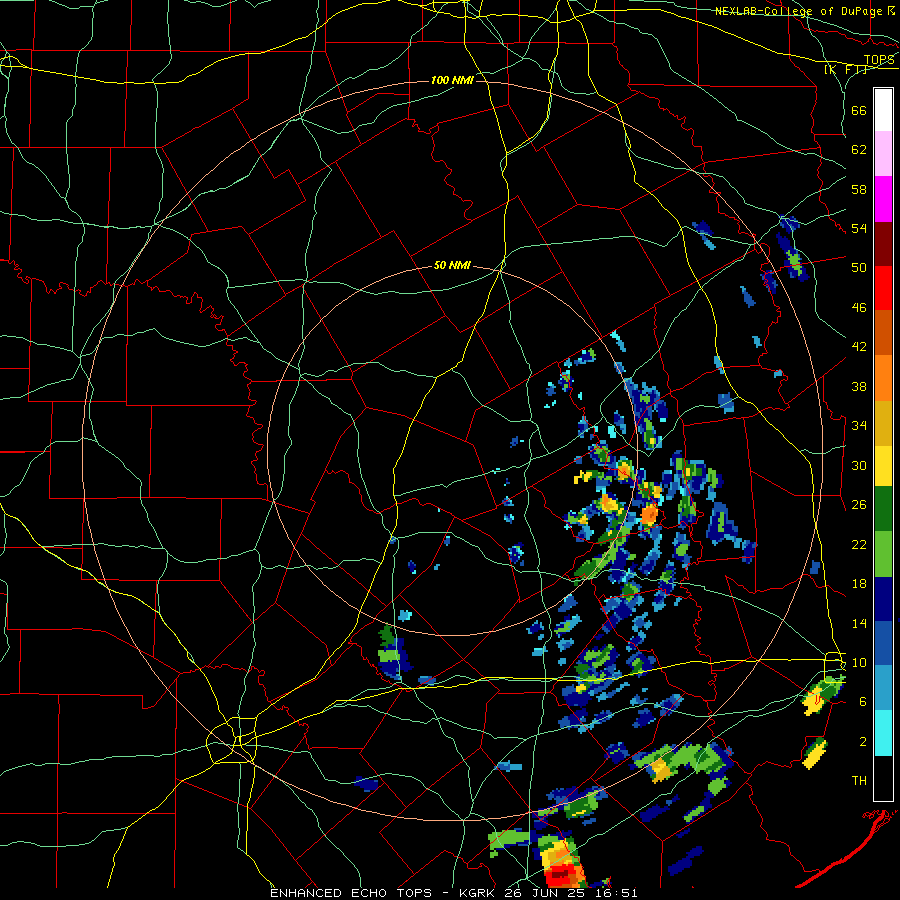The height and width of the screenshot is (900, 900).
Task: Click the legend value "26"
Action: click(859, 505)
